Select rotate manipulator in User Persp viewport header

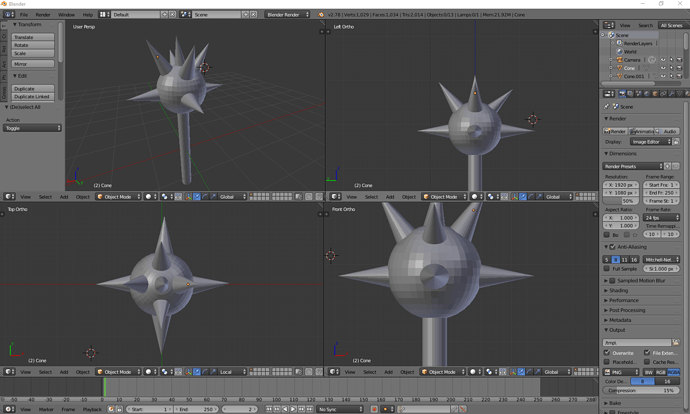click(x=205, y=197)
